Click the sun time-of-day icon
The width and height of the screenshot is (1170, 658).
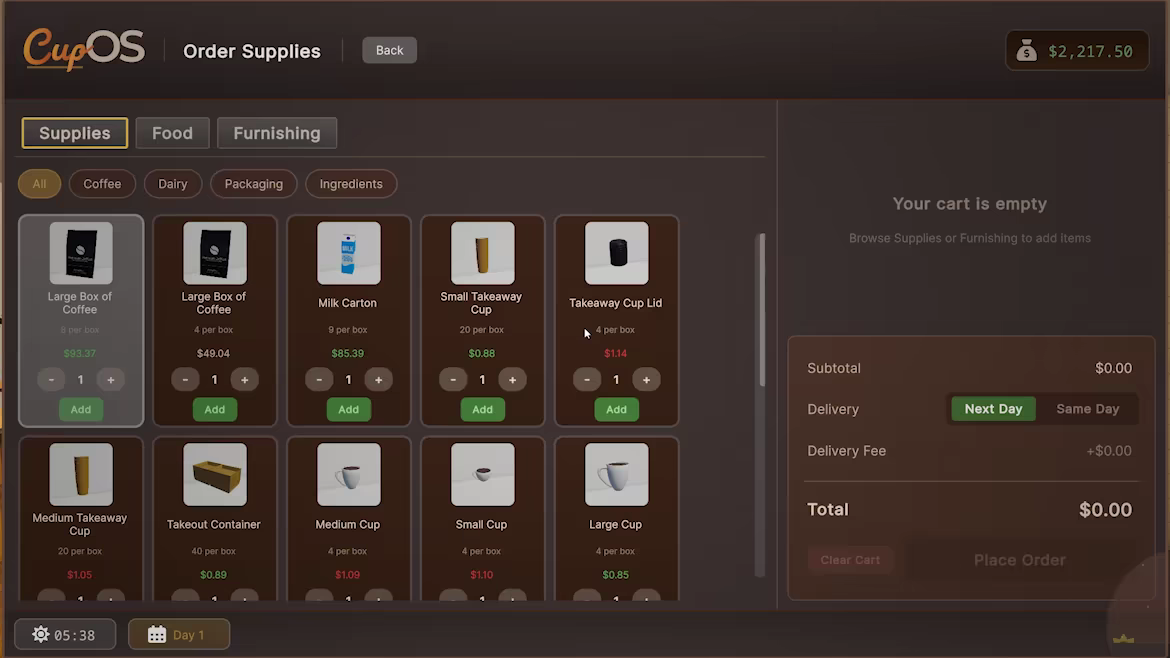[x=40, y=634]
